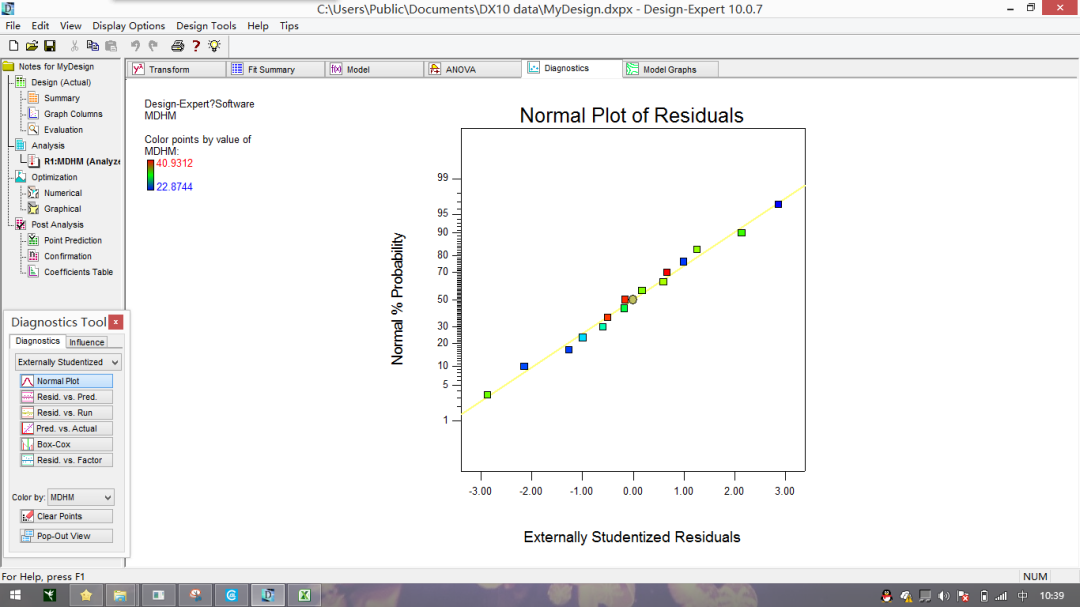1080x607 pixels.
Task: Open the Fit Summary tab
Action: tap(276, 70)
